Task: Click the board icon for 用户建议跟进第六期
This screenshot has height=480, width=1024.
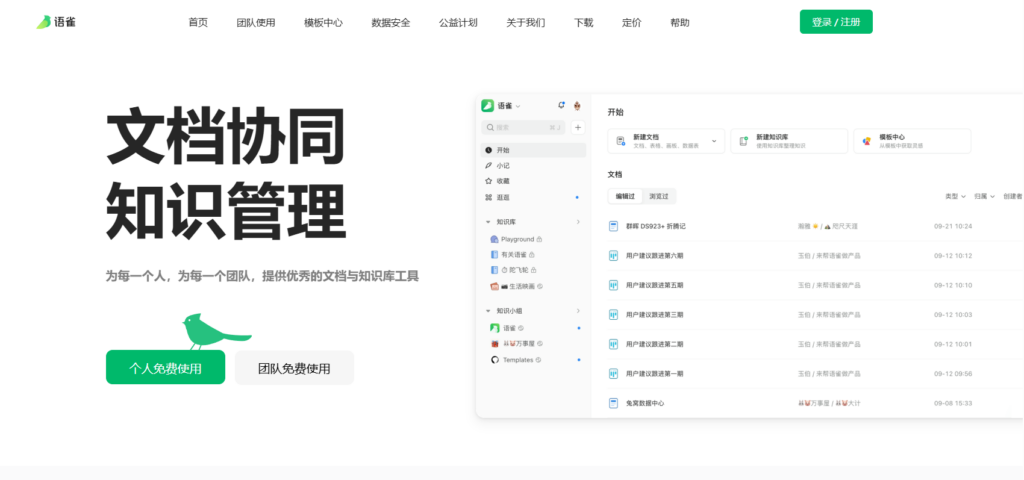Action: tap(613, 256)
